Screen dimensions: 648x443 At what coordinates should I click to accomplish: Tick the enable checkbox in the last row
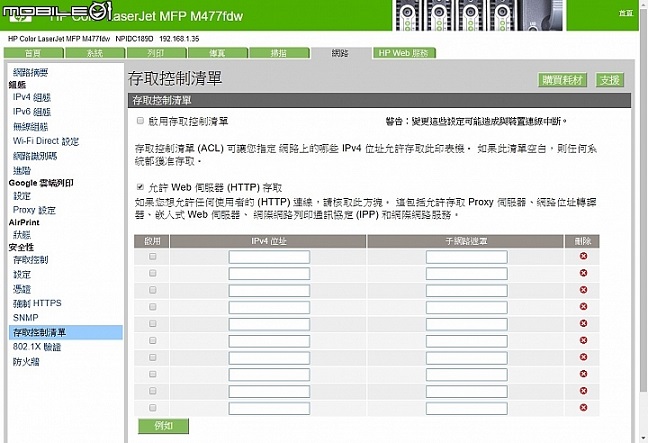pos(152,408)
